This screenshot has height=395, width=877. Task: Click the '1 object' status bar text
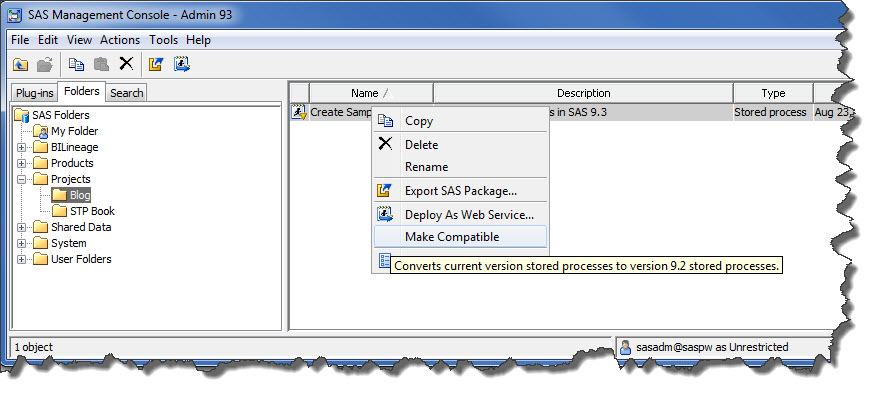[34, 347]
